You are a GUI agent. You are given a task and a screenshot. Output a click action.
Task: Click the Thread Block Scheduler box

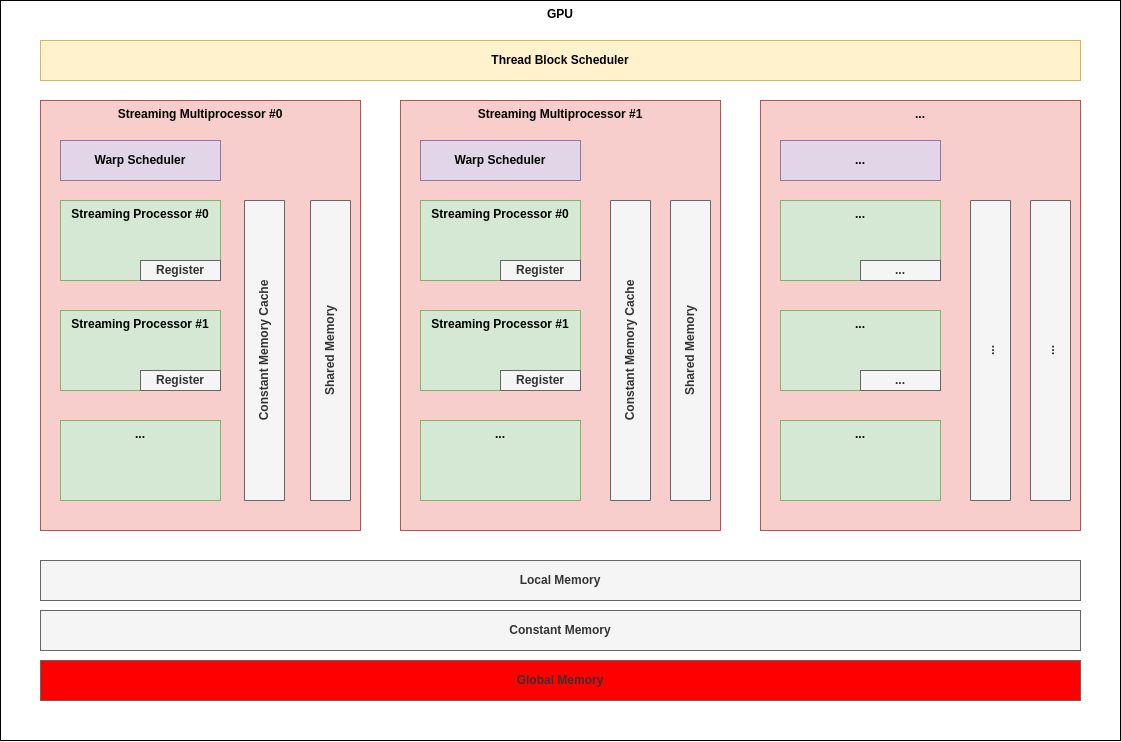(x=560, y=60)
